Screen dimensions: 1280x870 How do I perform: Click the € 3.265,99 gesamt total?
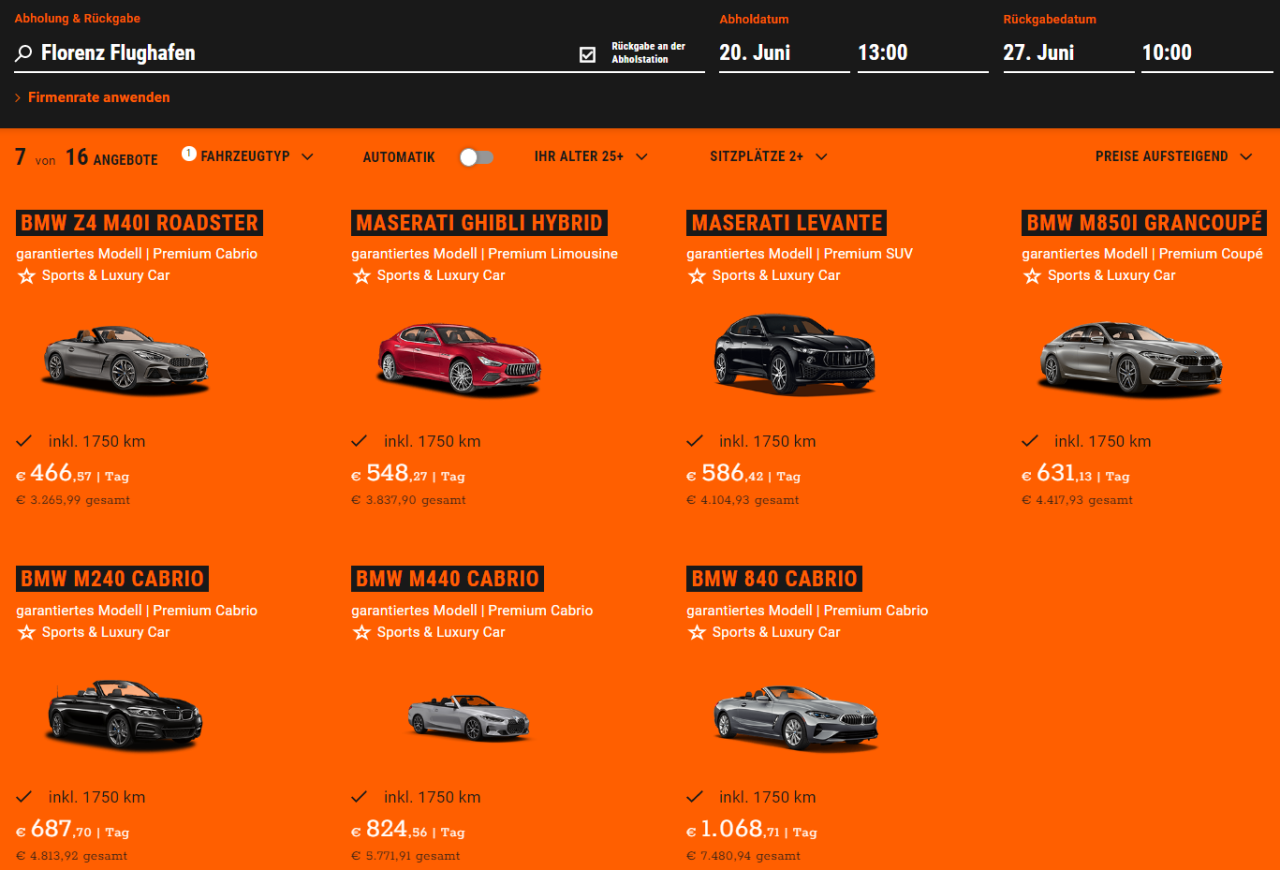point(73,500)
